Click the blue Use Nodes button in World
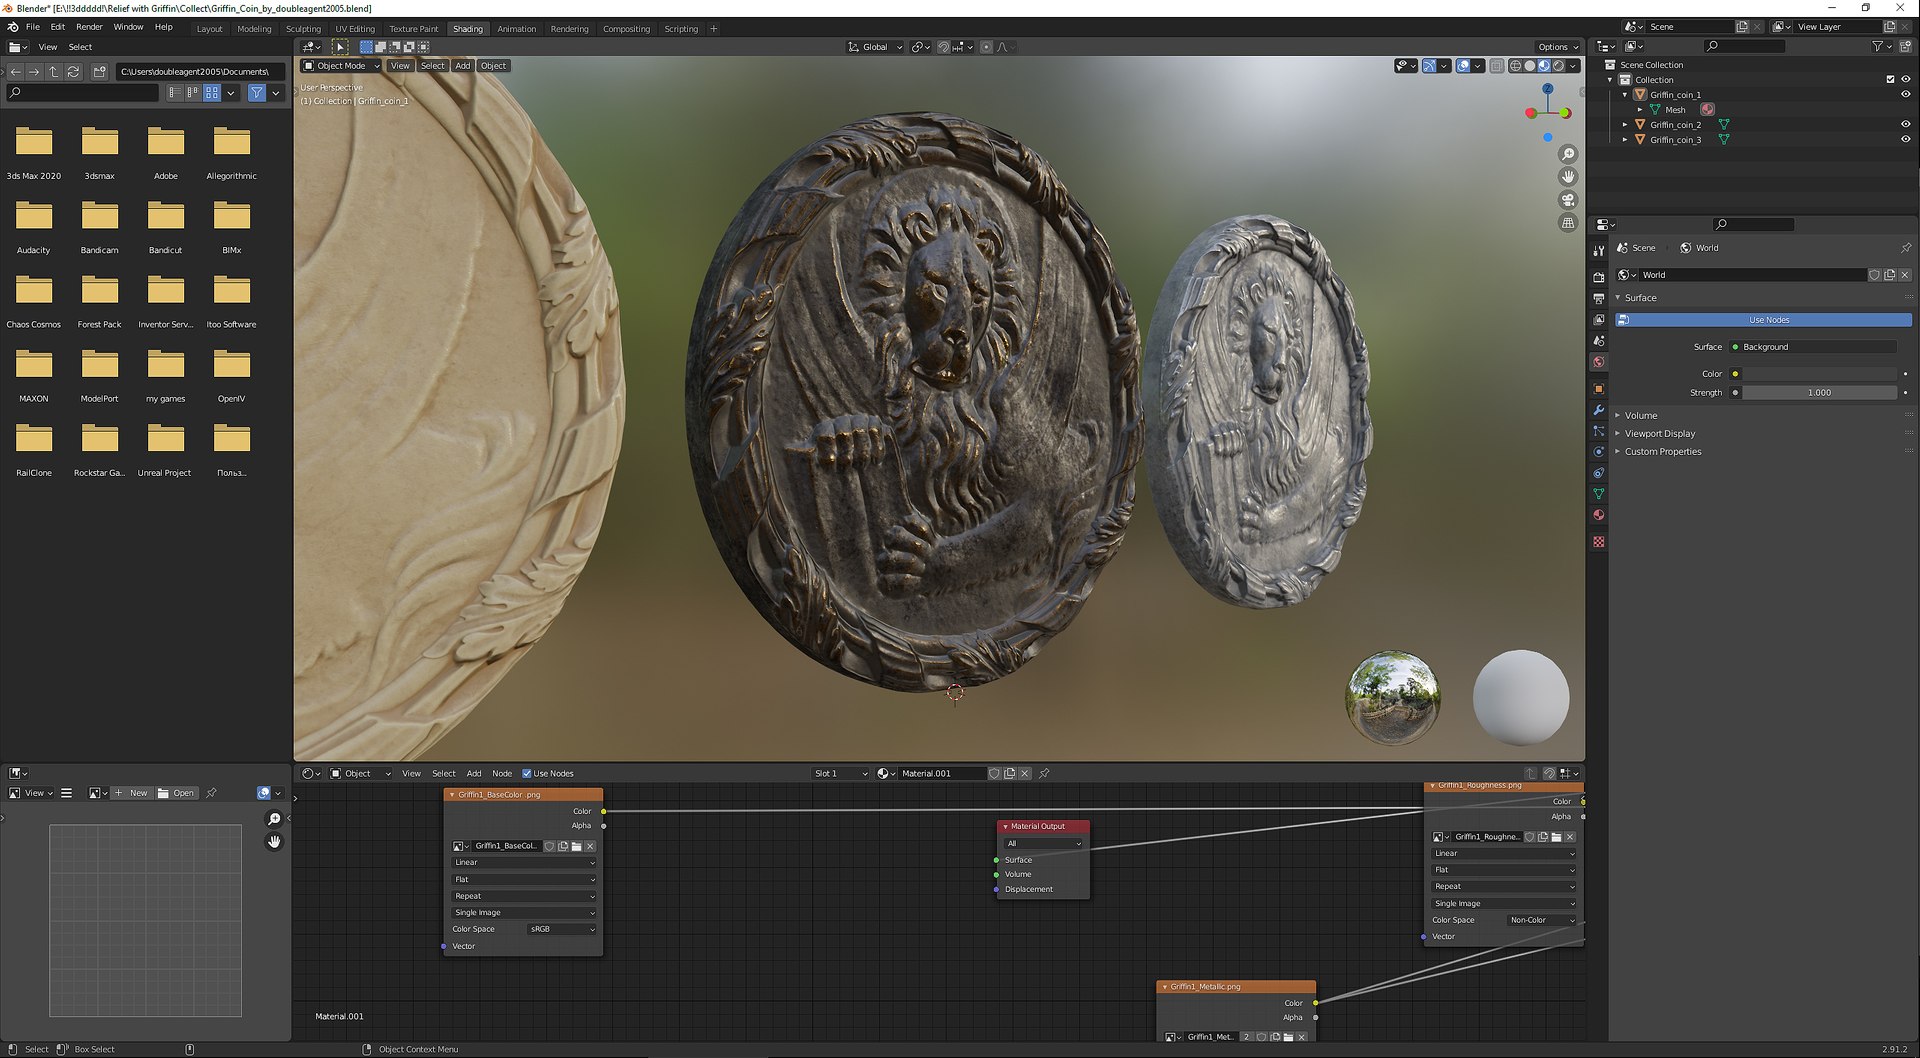 click(1764, 320)
